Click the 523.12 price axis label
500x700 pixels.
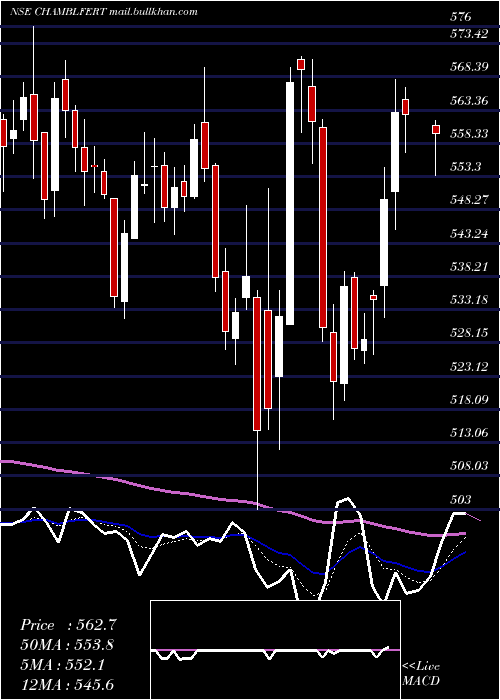[469, 367]
